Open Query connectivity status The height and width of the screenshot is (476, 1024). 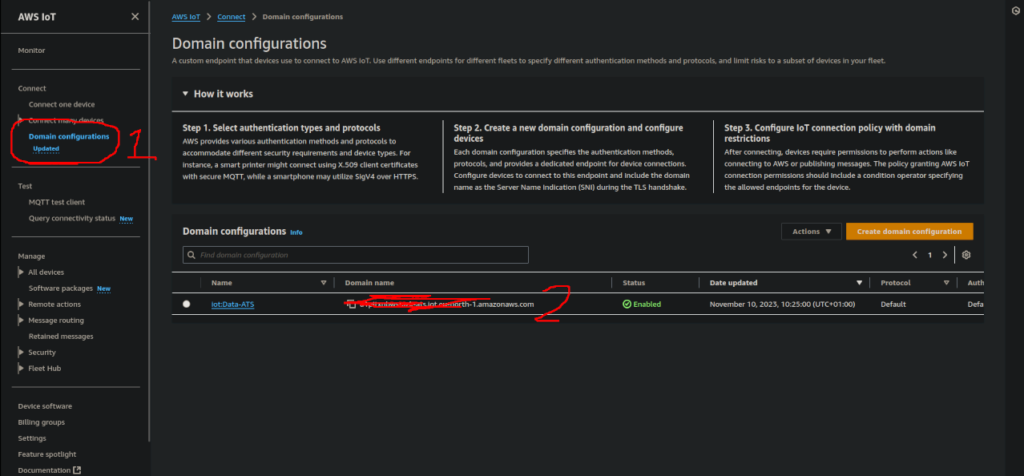point(72,218)
